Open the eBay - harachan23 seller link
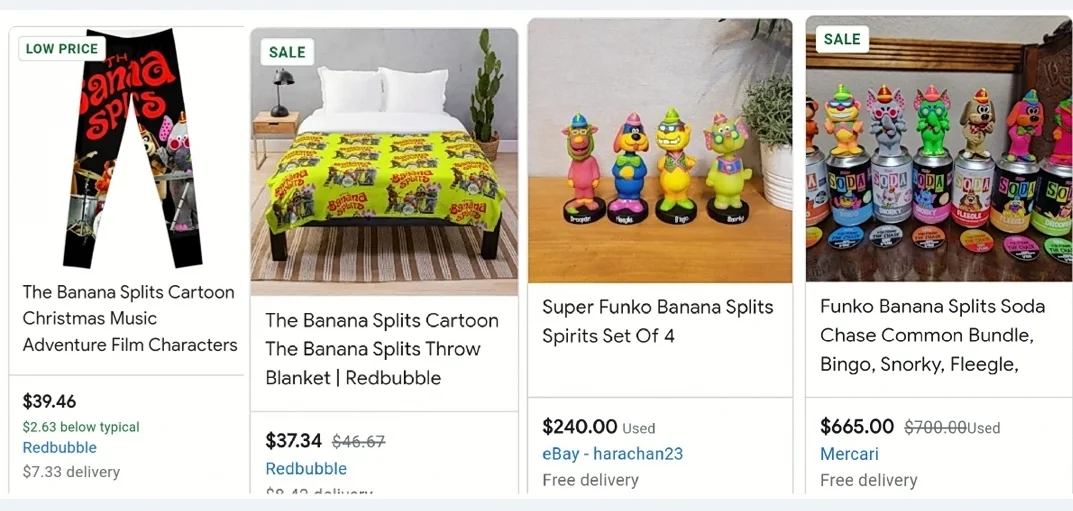This screenshot has height=511, width=1073. click(612, 454)
